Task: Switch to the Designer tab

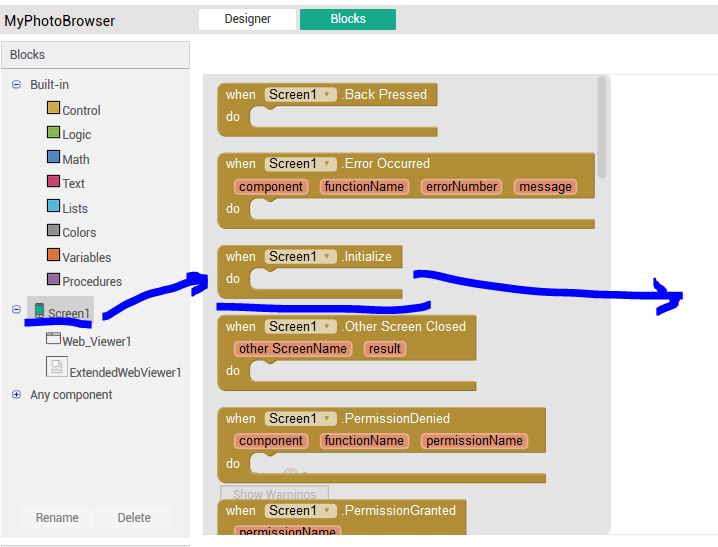Action: click(x=247, y=19)
